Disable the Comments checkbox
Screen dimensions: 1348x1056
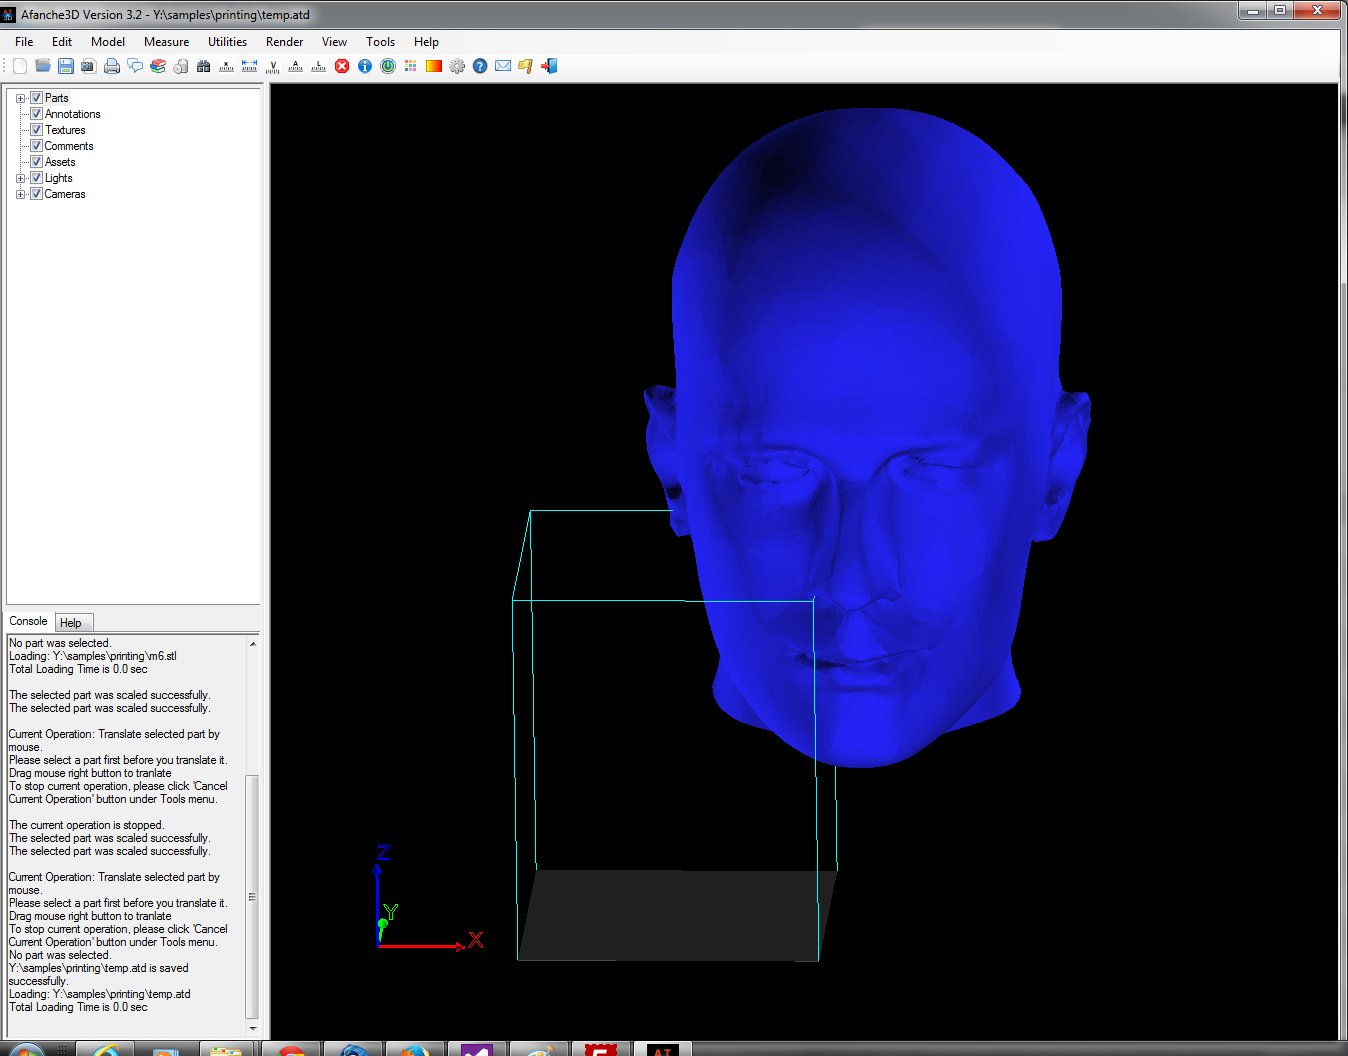coord(36,146)
